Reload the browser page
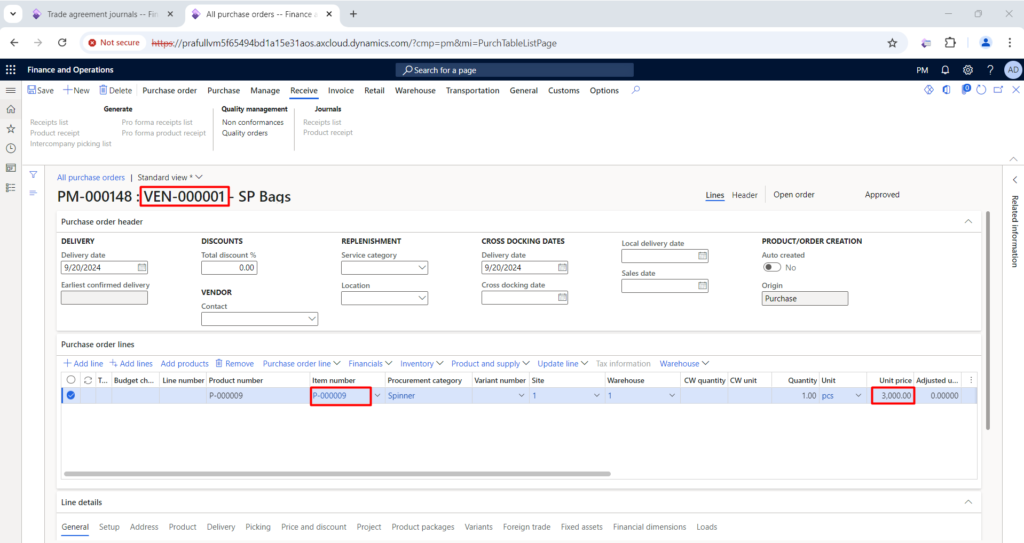This screenshot has height=543, width=1024. [x=62, y=42]
